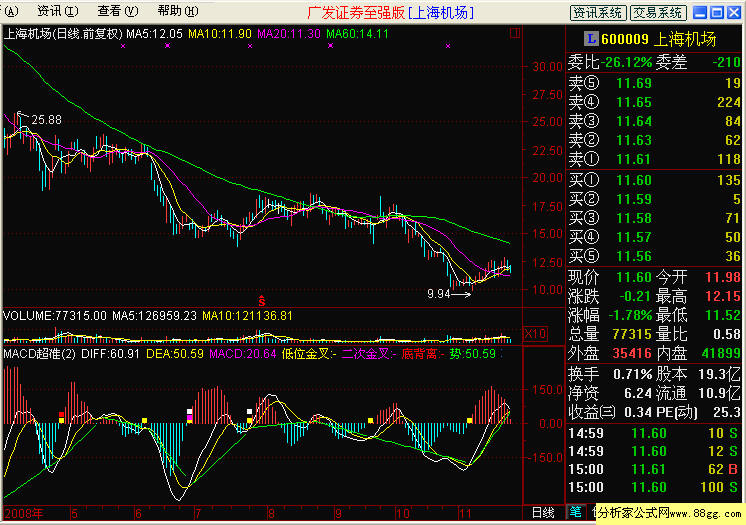
Task: Click the 30.00 price axis label
Action: (x=547, y=67)
